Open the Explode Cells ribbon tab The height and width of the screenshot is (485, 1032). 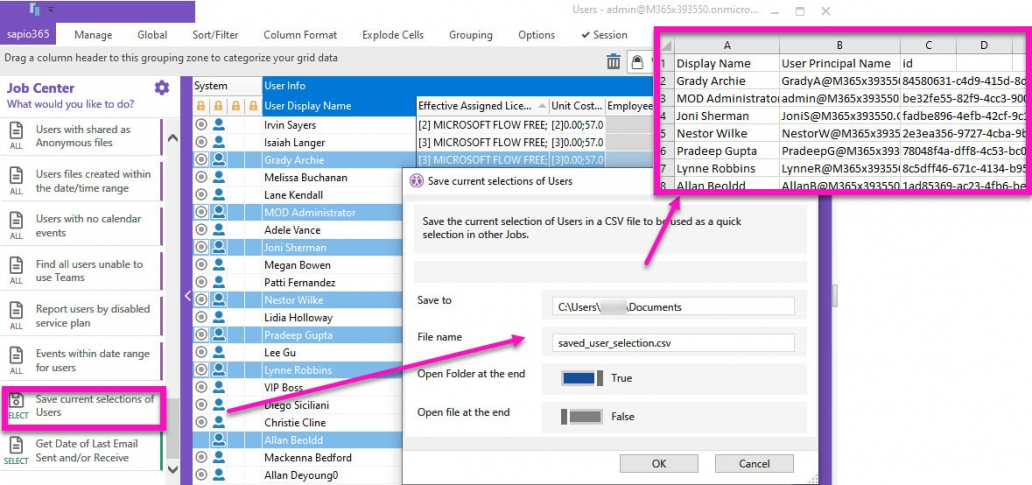pos(393,35)
